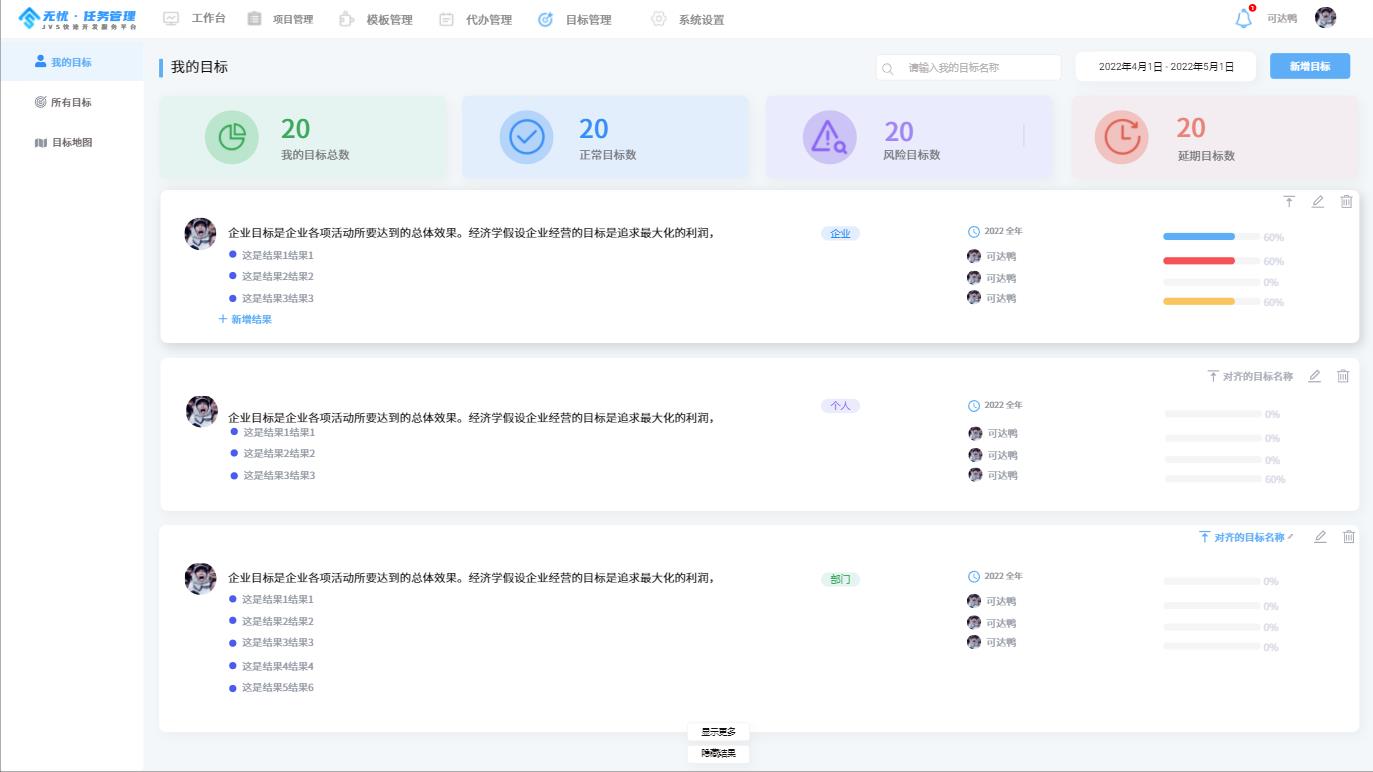The height and width of the screenshot is (772, 1373).
Task: Delete the 个人 goal with the trash icon
Action: click(1343, 376)
